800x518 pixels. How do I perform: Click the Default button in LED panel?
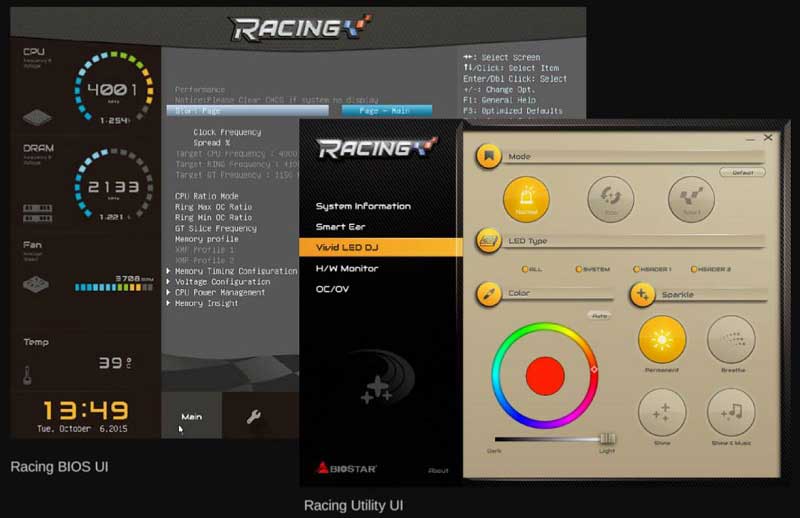742,172
